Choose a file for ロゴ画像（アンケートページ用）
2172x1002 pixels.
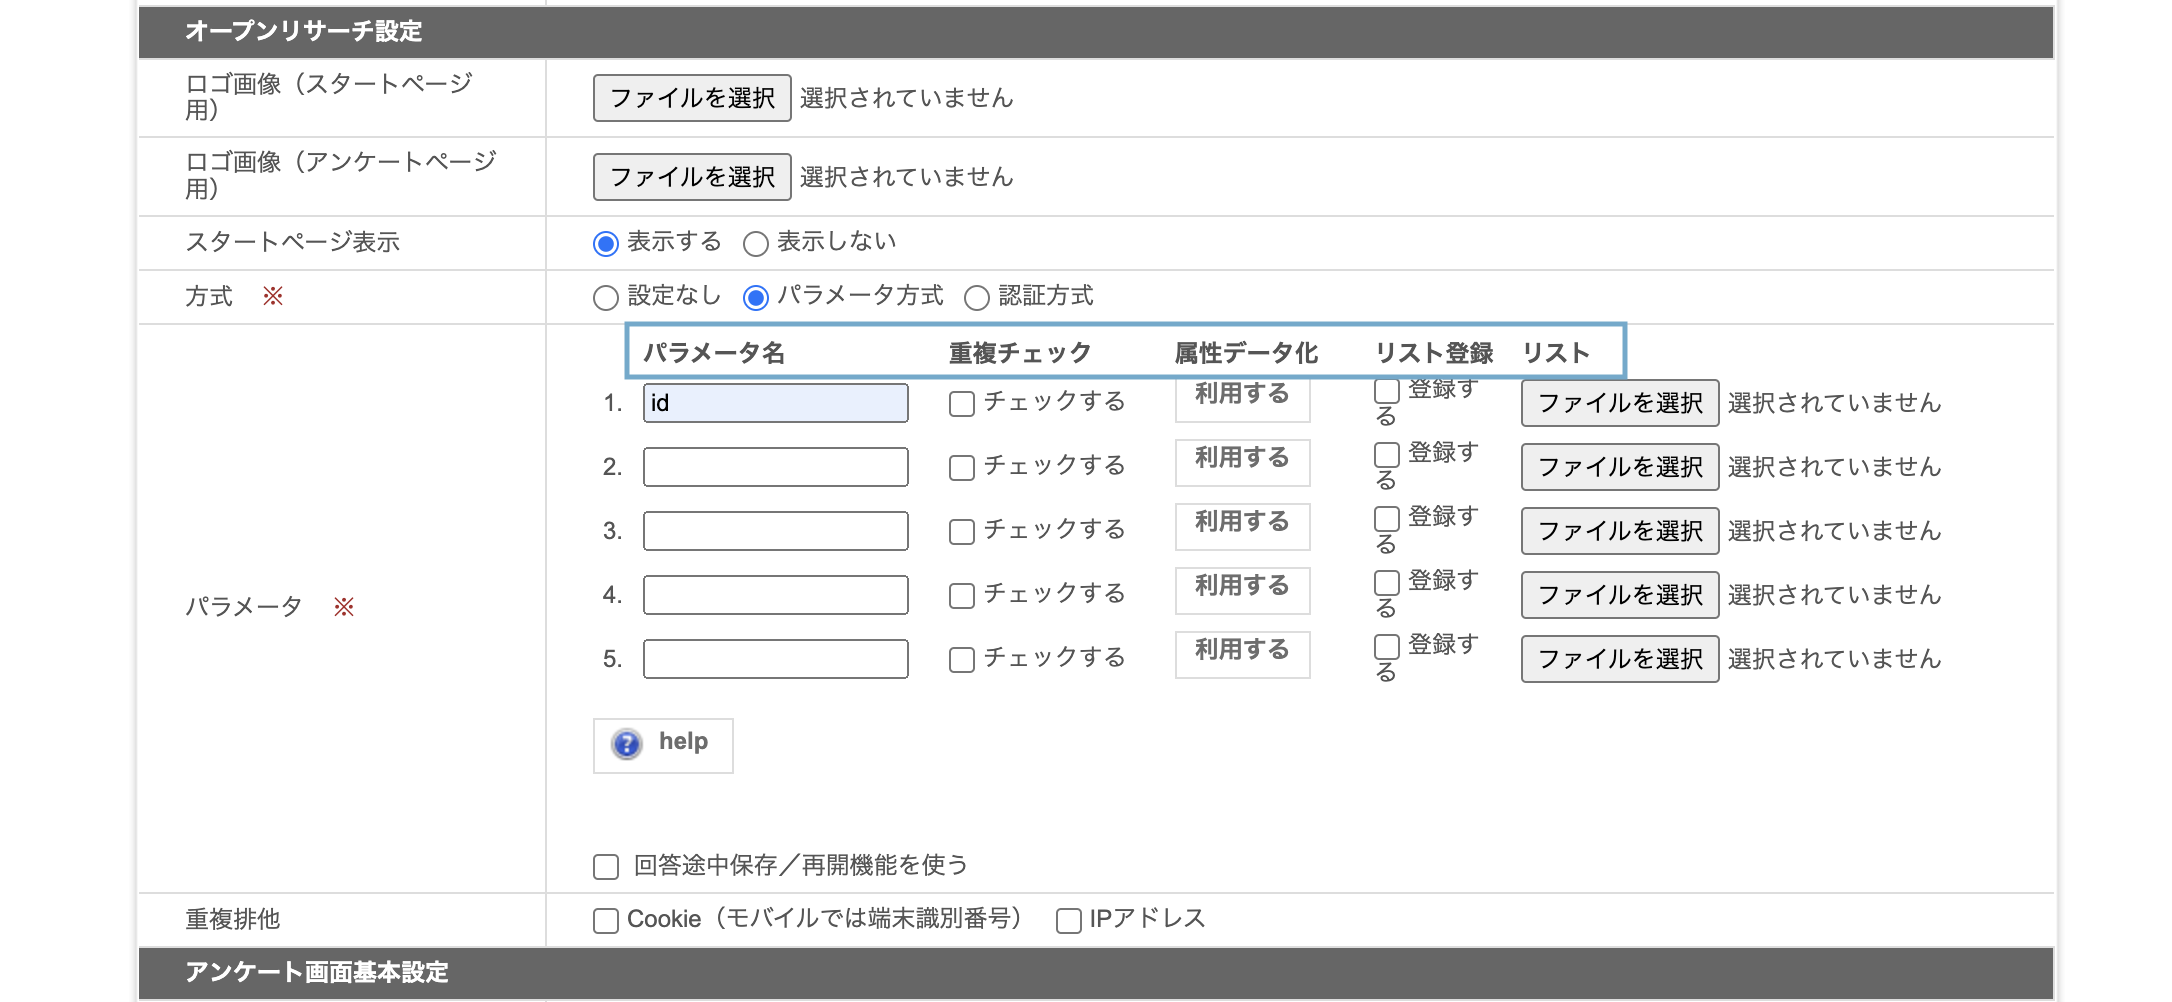691,176
